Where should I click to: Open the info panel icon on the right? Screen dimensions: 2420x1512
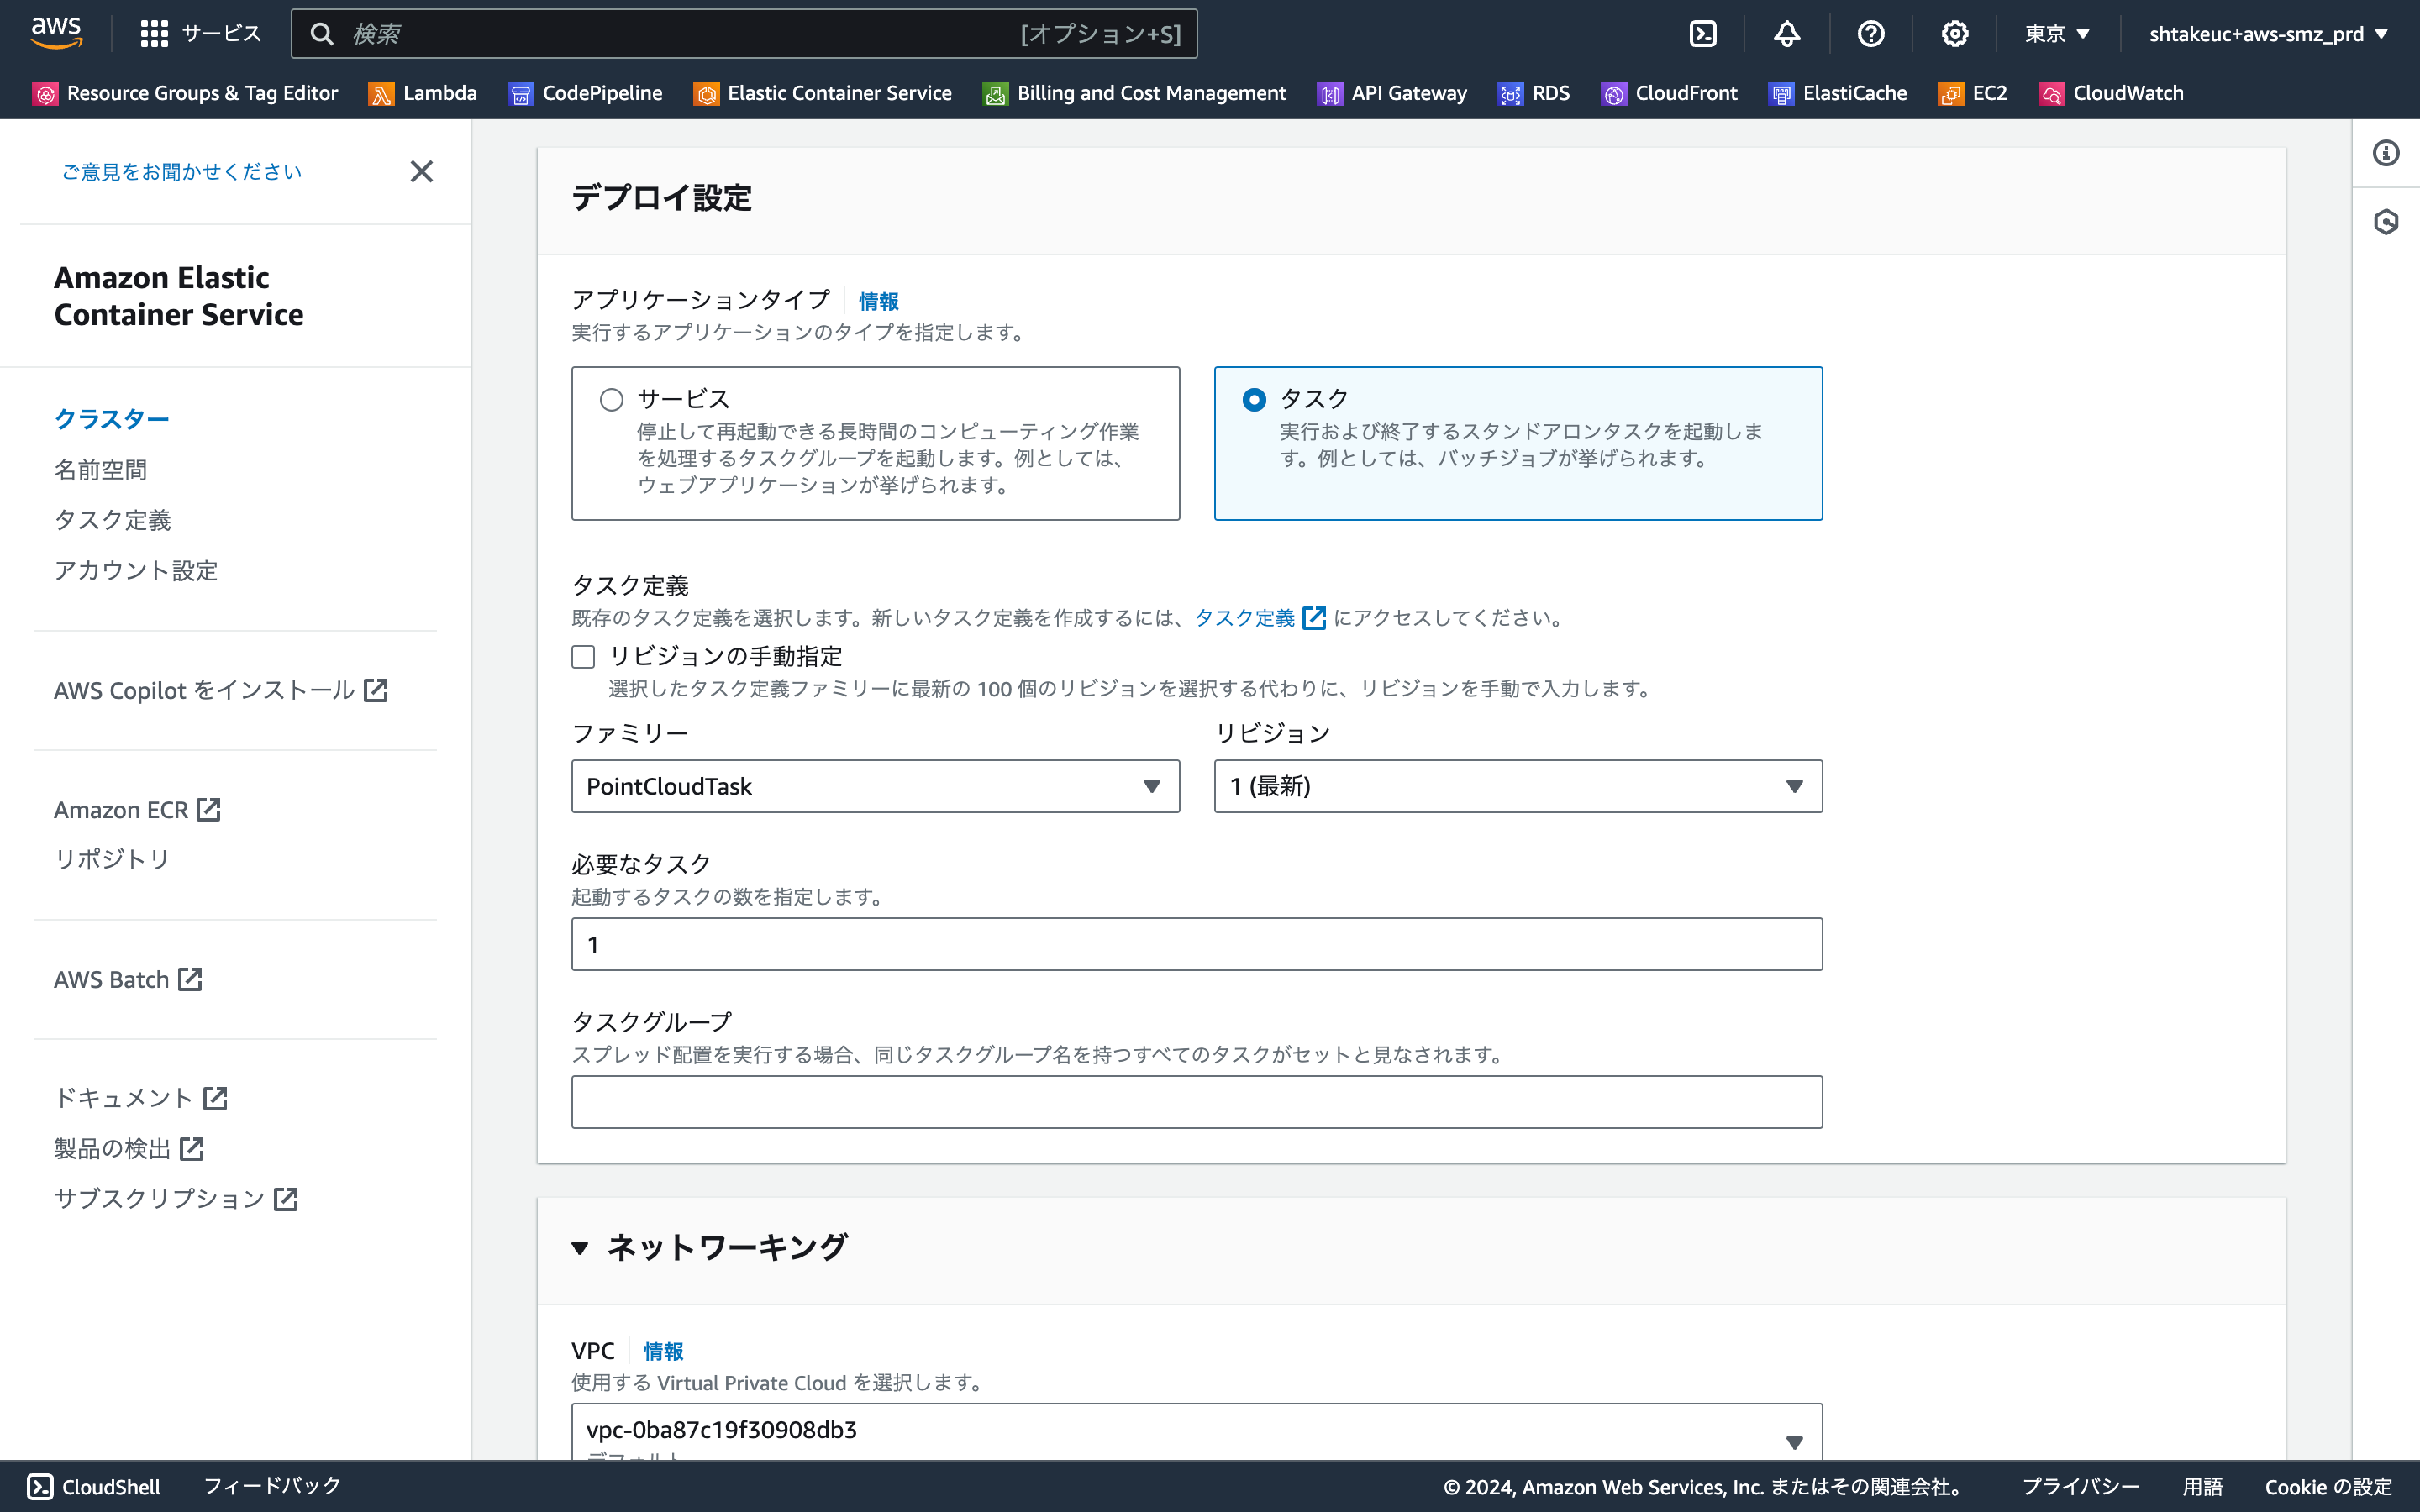click(2386, 153)
